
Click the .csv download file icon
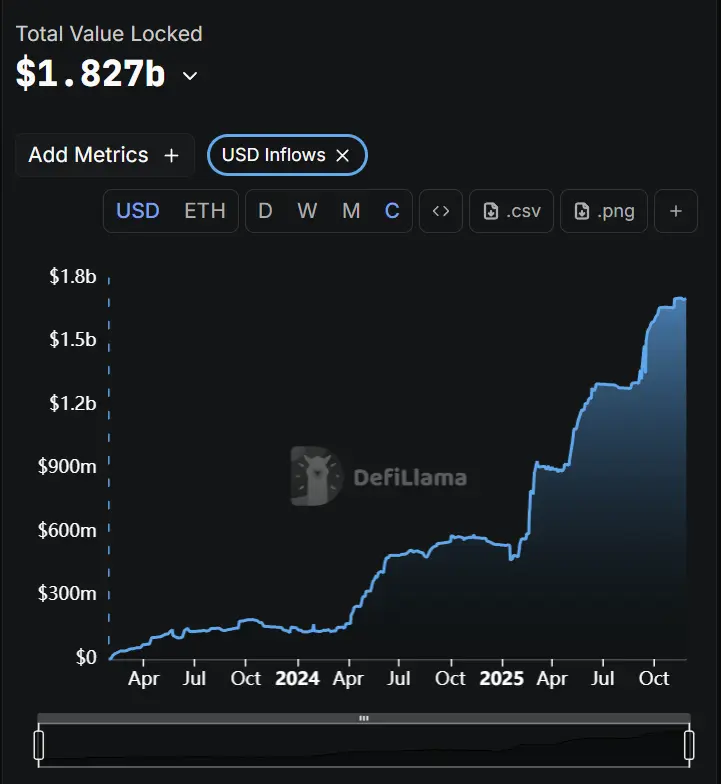point(490,211)
